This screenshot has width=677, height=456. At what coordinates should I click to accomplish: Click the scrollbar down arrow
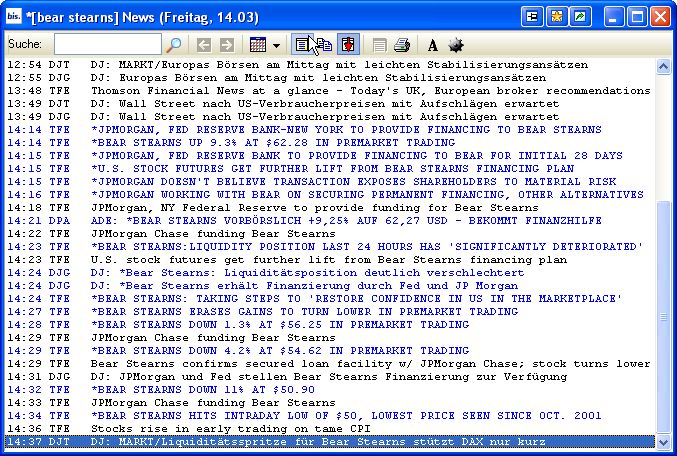(663, 442)
